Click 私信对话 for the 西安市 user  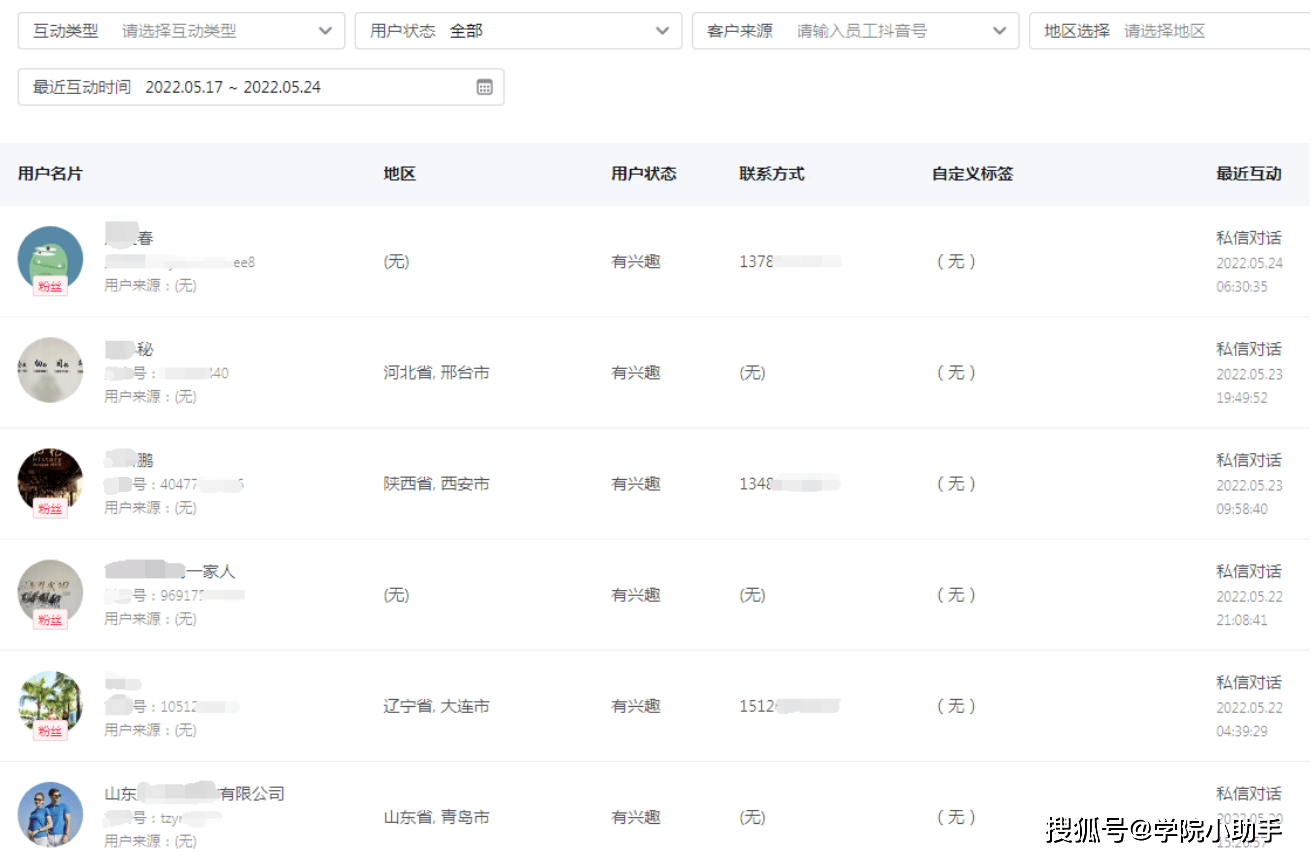pos(1248,460)
